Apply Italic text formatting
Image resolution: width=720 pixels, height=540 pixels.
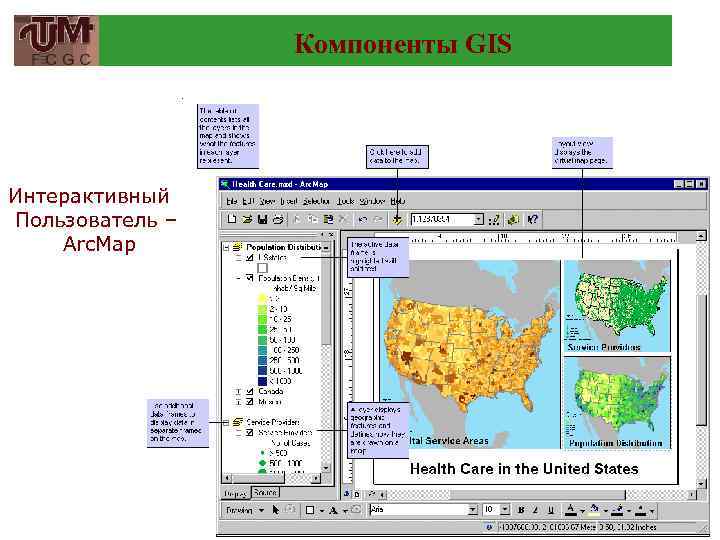pyautogui.click(x=535, y=510)
